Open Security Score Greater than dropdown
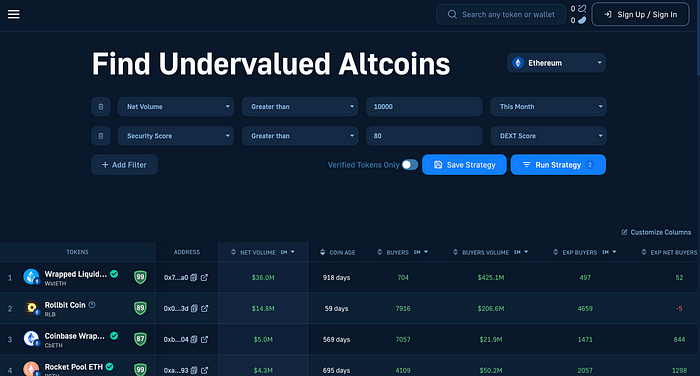 [300, 136]
